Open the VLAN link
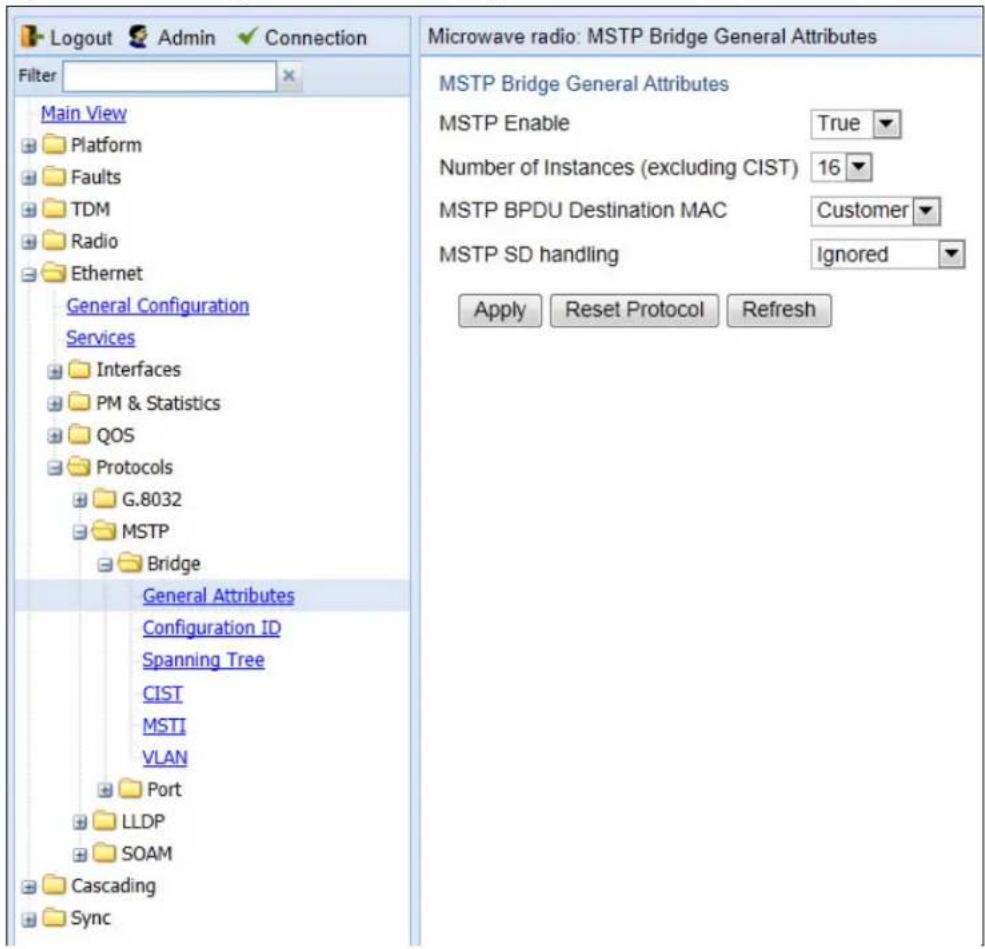This screenshot has height=949, width=985. pyautogui.click(x=165, y=757)
